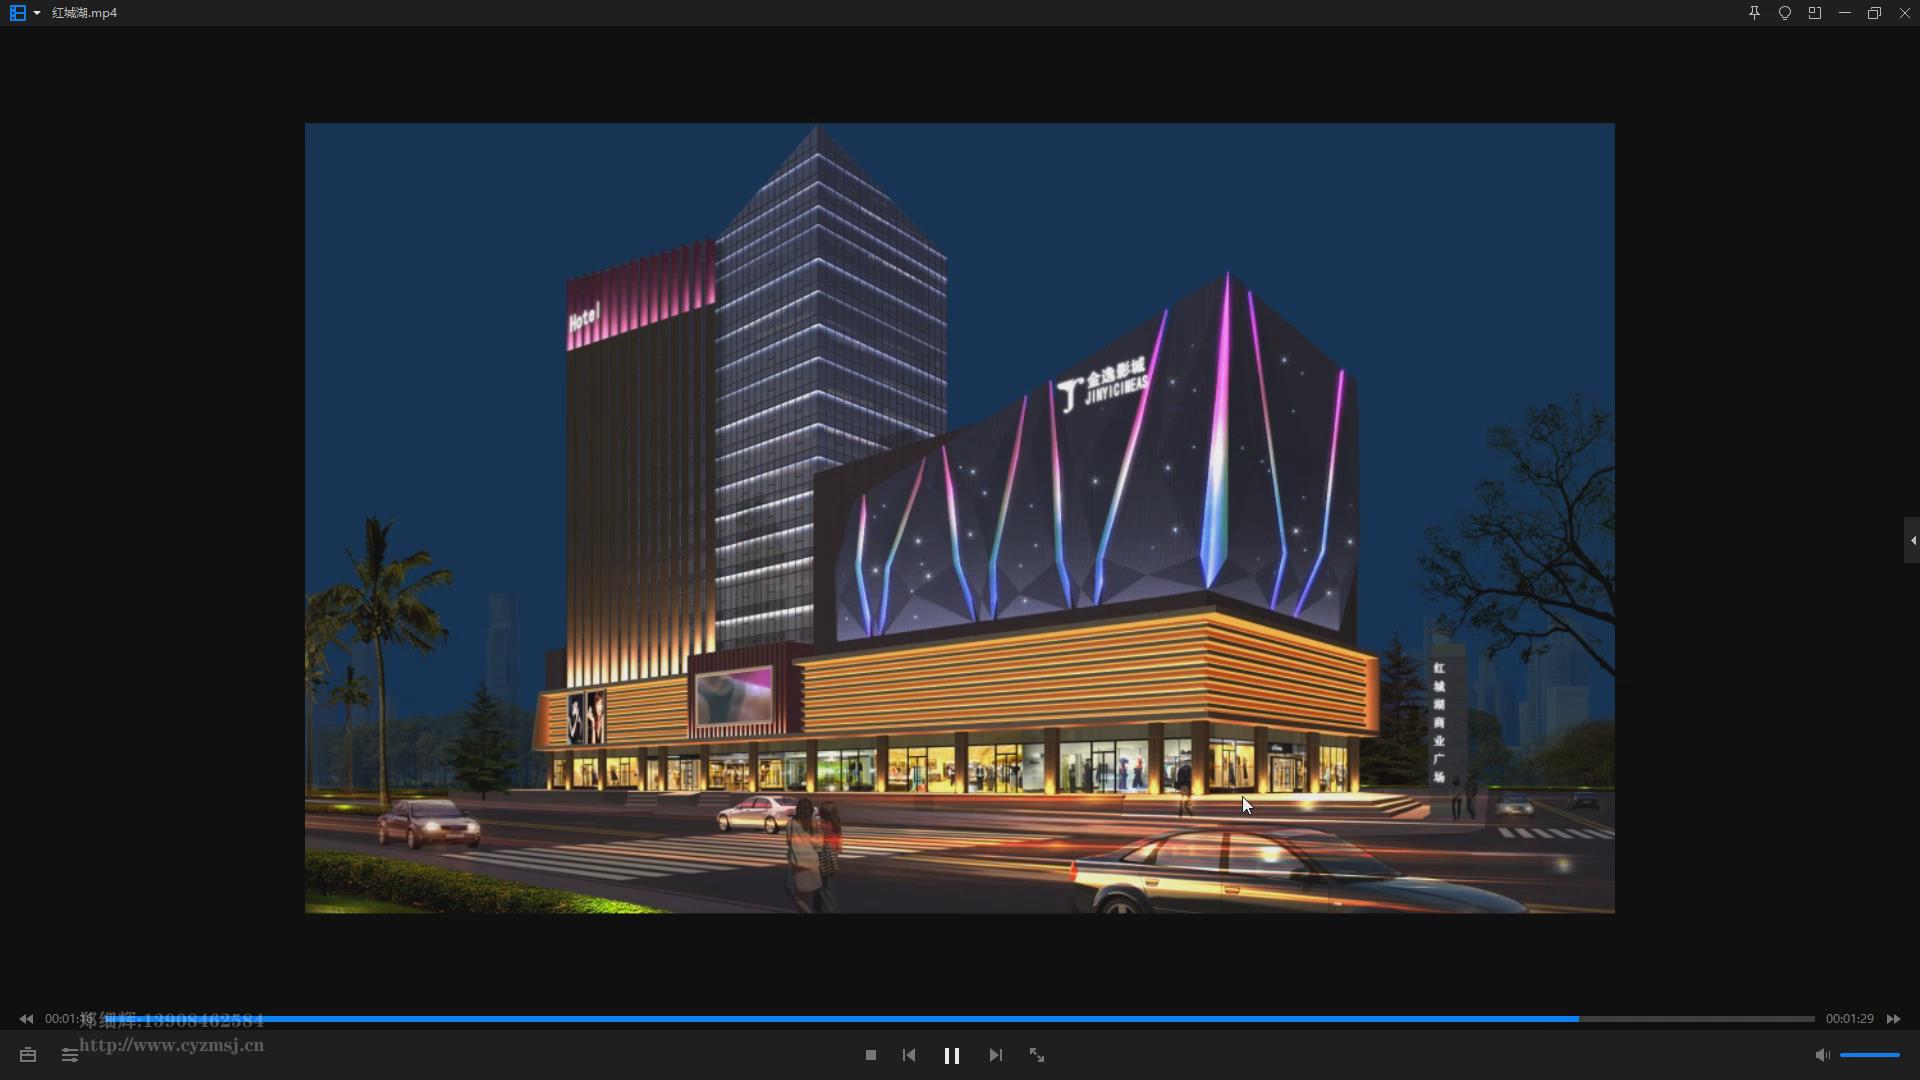Image resolution: width=1920 pixels, height=1080 pixels.
Task: Close the video player window
Action: (x=1905, y=13)
